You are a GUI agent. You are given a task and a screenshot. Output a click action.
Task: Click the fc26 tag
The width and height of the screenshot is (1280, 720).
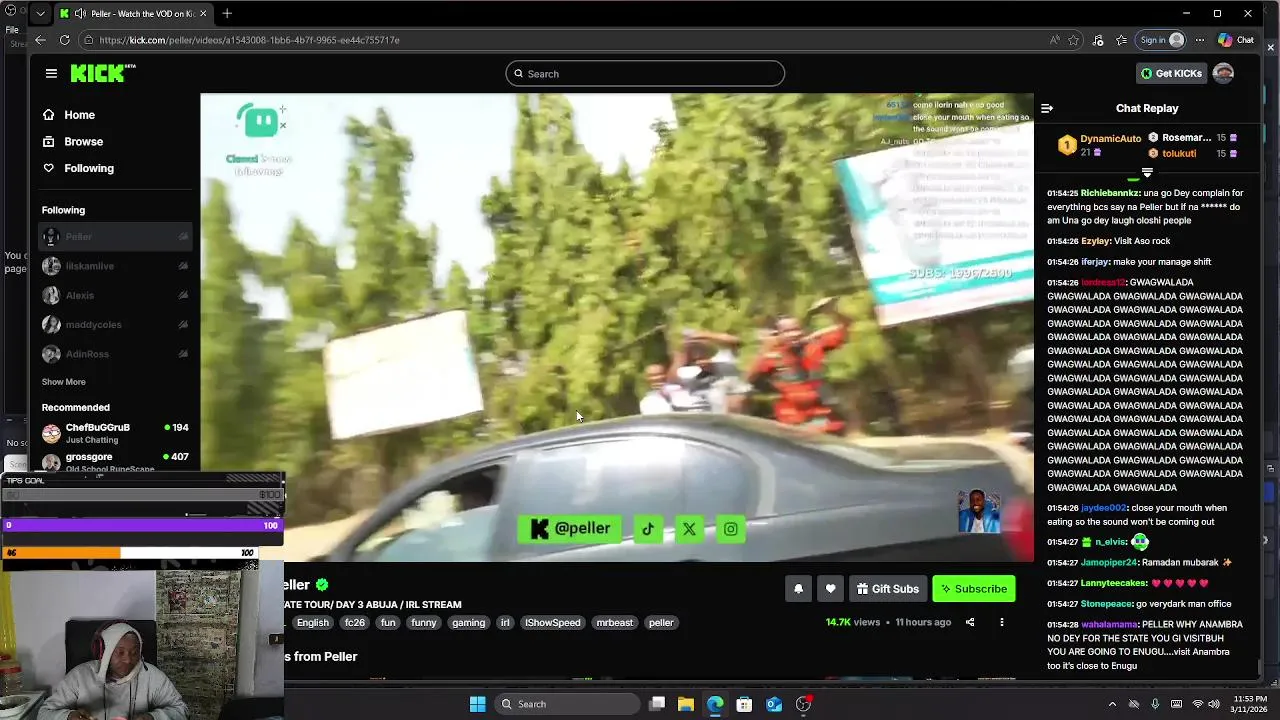[355, 623]
